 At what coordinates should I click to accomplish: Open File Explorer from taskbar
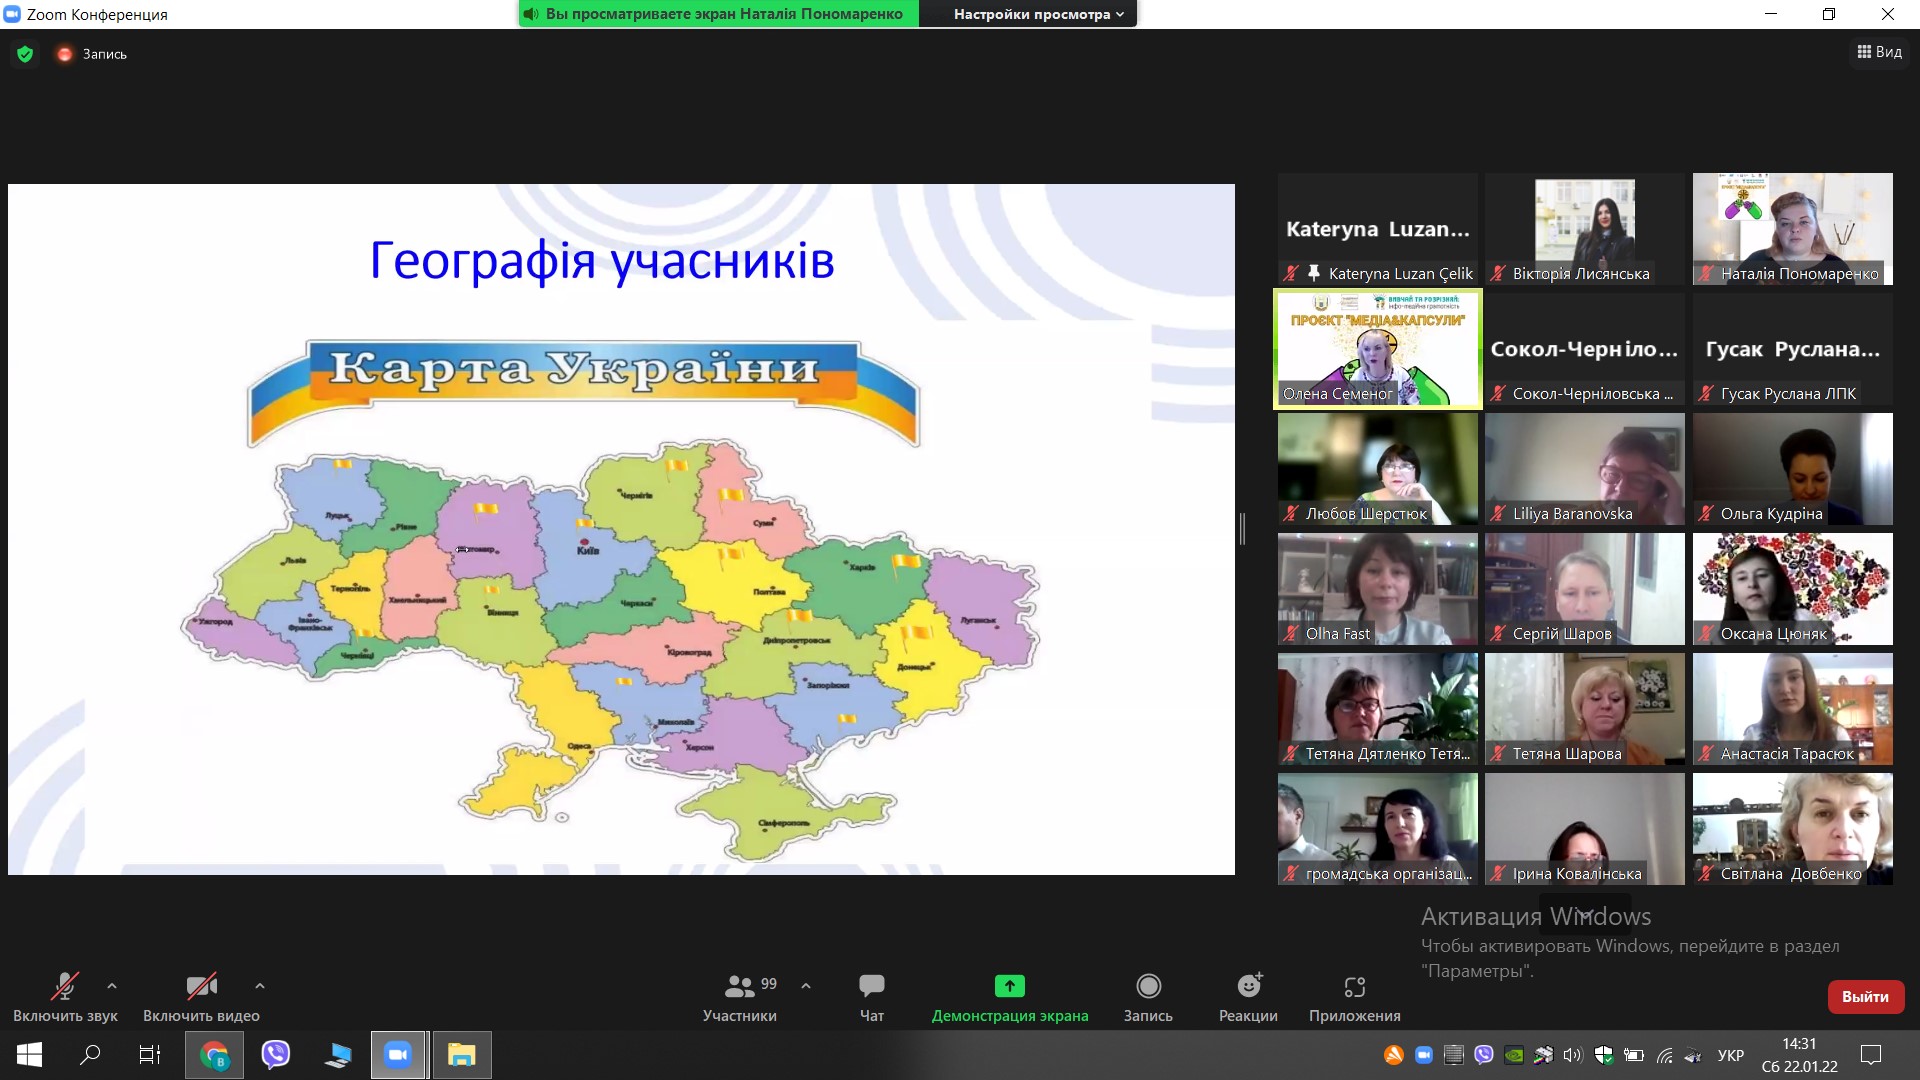click(x=461, y=1055)
